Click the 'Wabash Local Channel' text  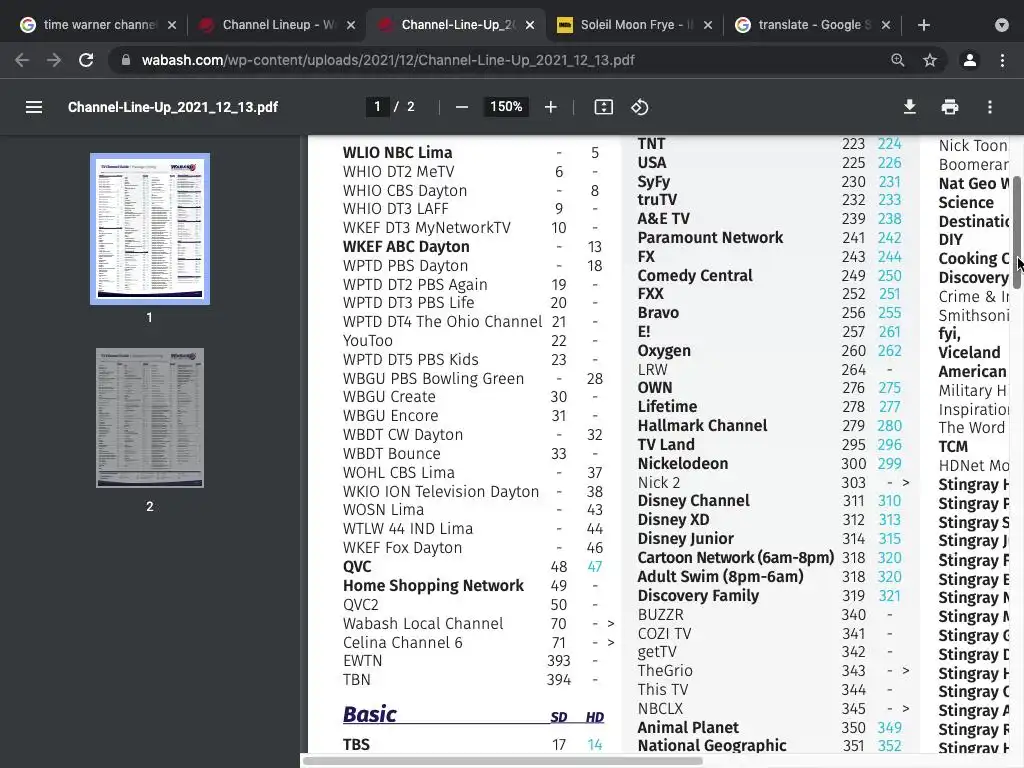(423, 624)
